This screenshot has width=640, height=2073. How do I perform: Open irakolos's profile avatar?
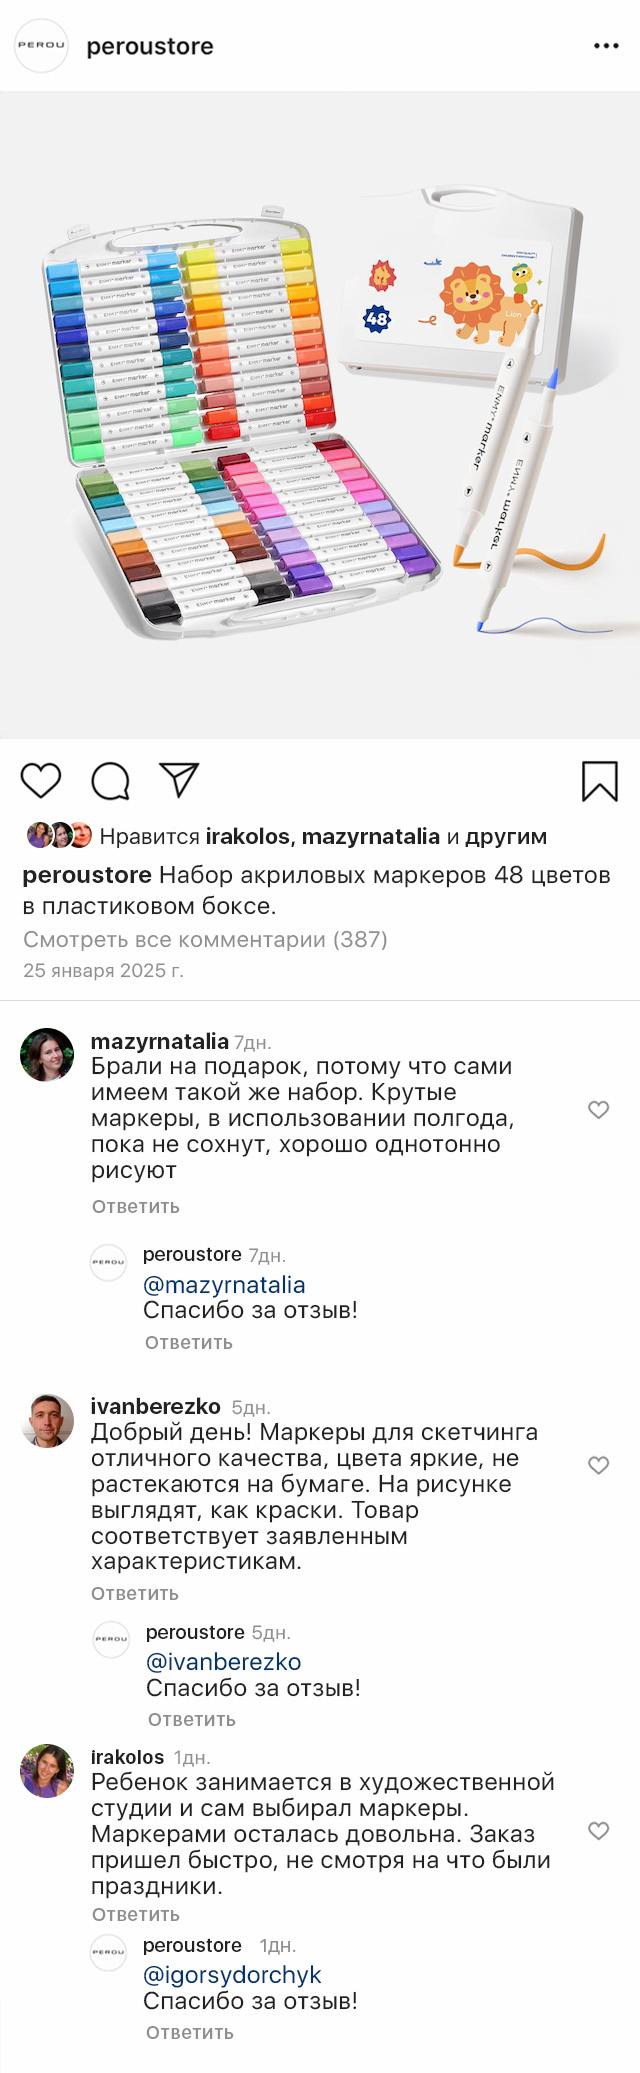[47, 1771]
